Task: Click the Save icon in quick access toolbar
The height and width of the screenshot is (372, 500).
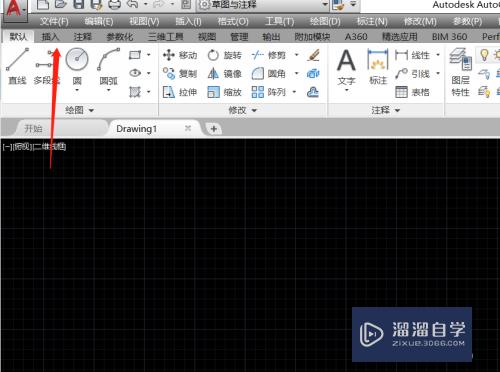Action: [79, 4]
